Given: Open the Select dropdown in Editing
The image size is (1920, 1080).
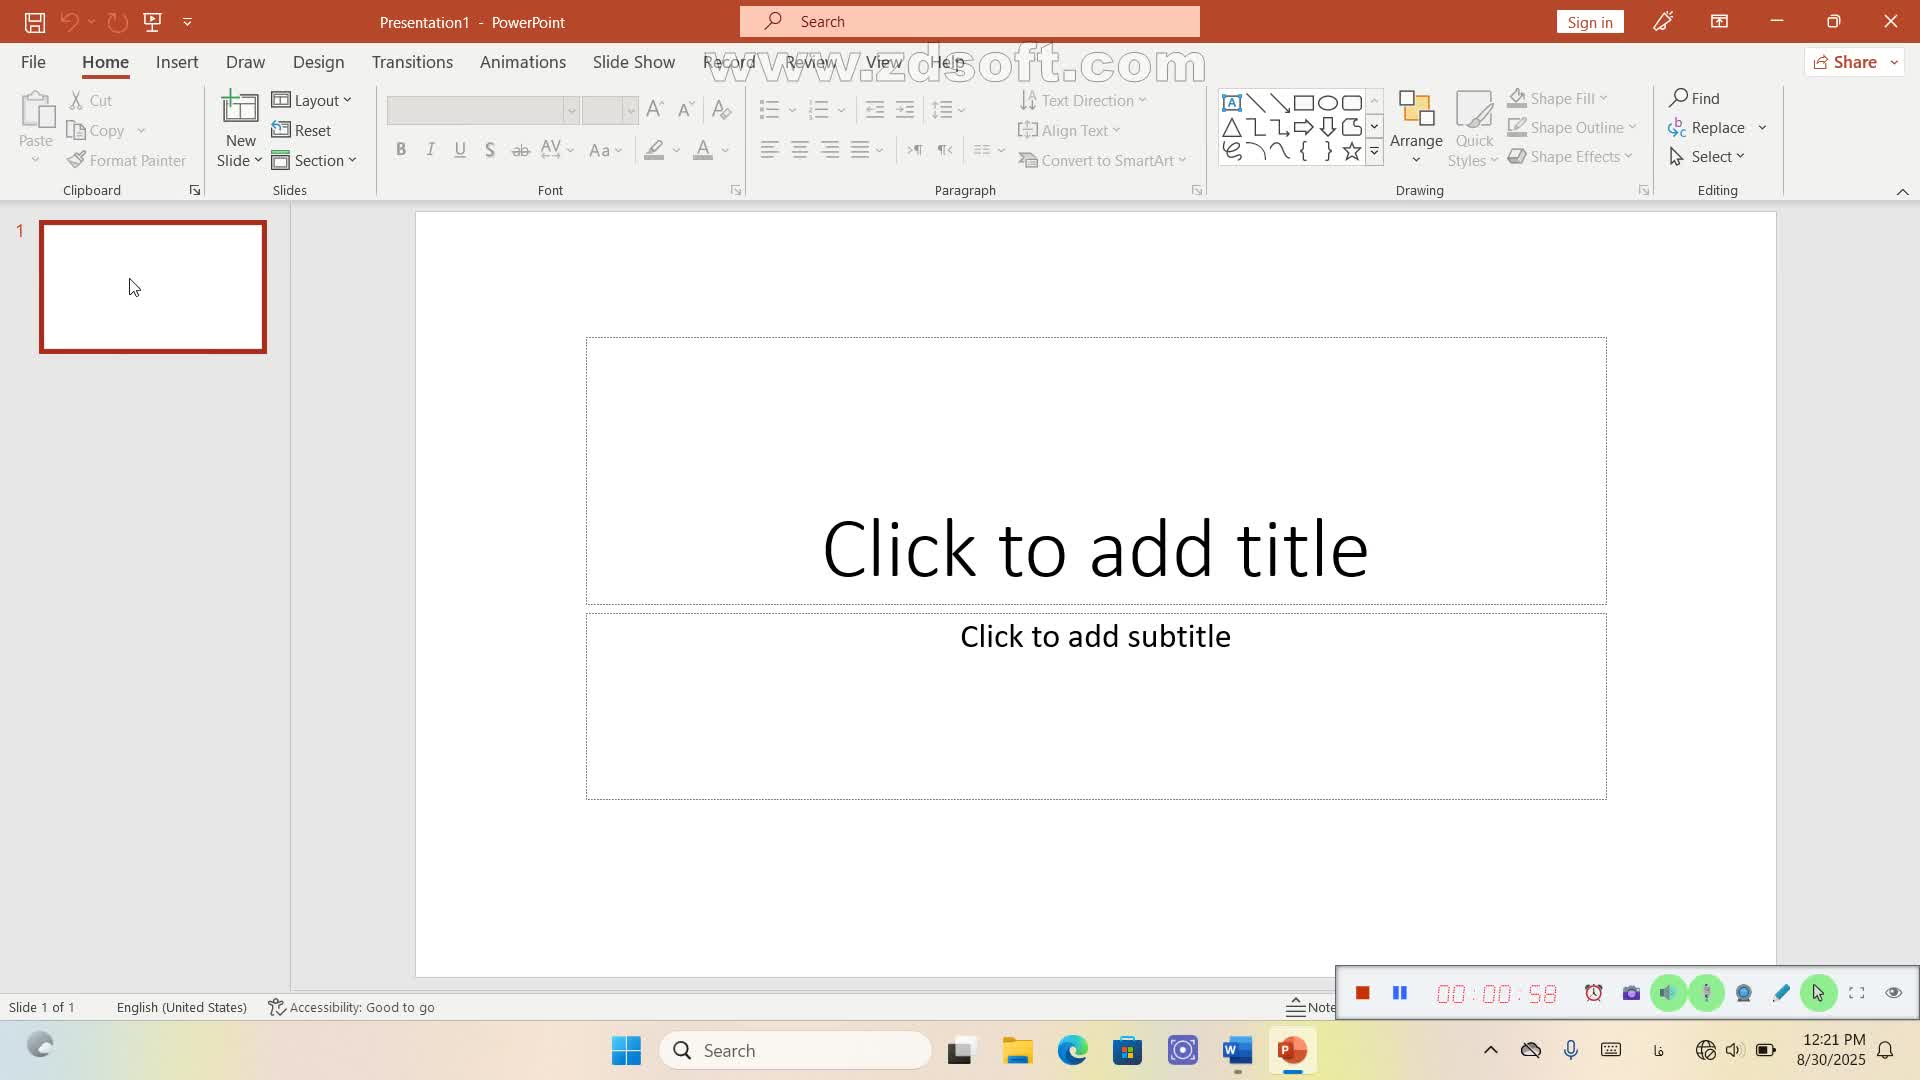Looking at the screenshot, I should pyautogui.click(x=1707, y=156).
